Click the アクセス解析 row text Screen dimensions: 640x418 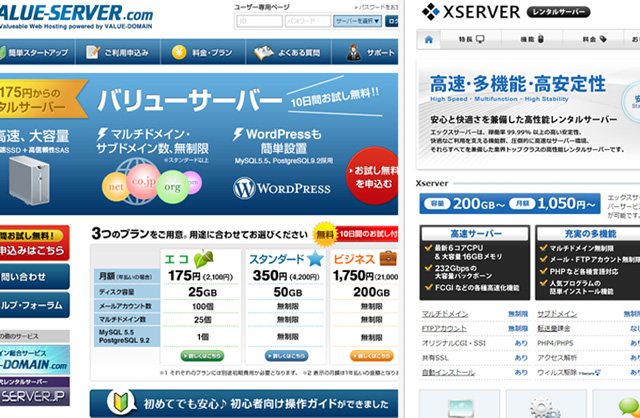pyautogui.click(x=557, y=358)
